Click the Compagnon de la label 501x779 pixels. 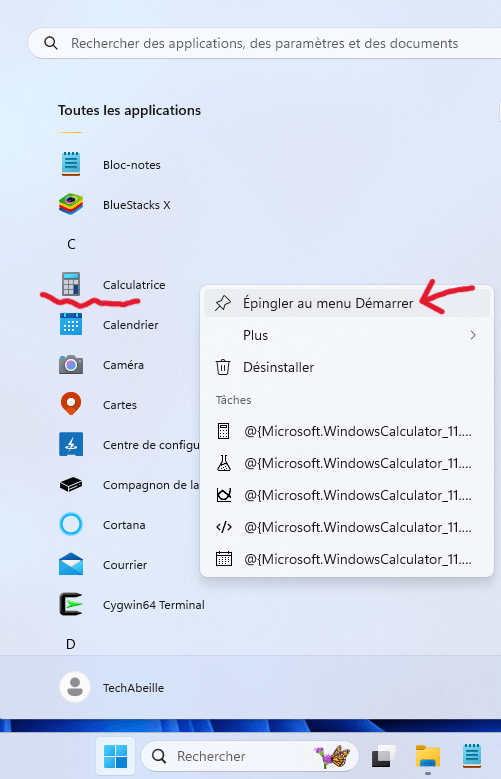[x=151, y=485]
